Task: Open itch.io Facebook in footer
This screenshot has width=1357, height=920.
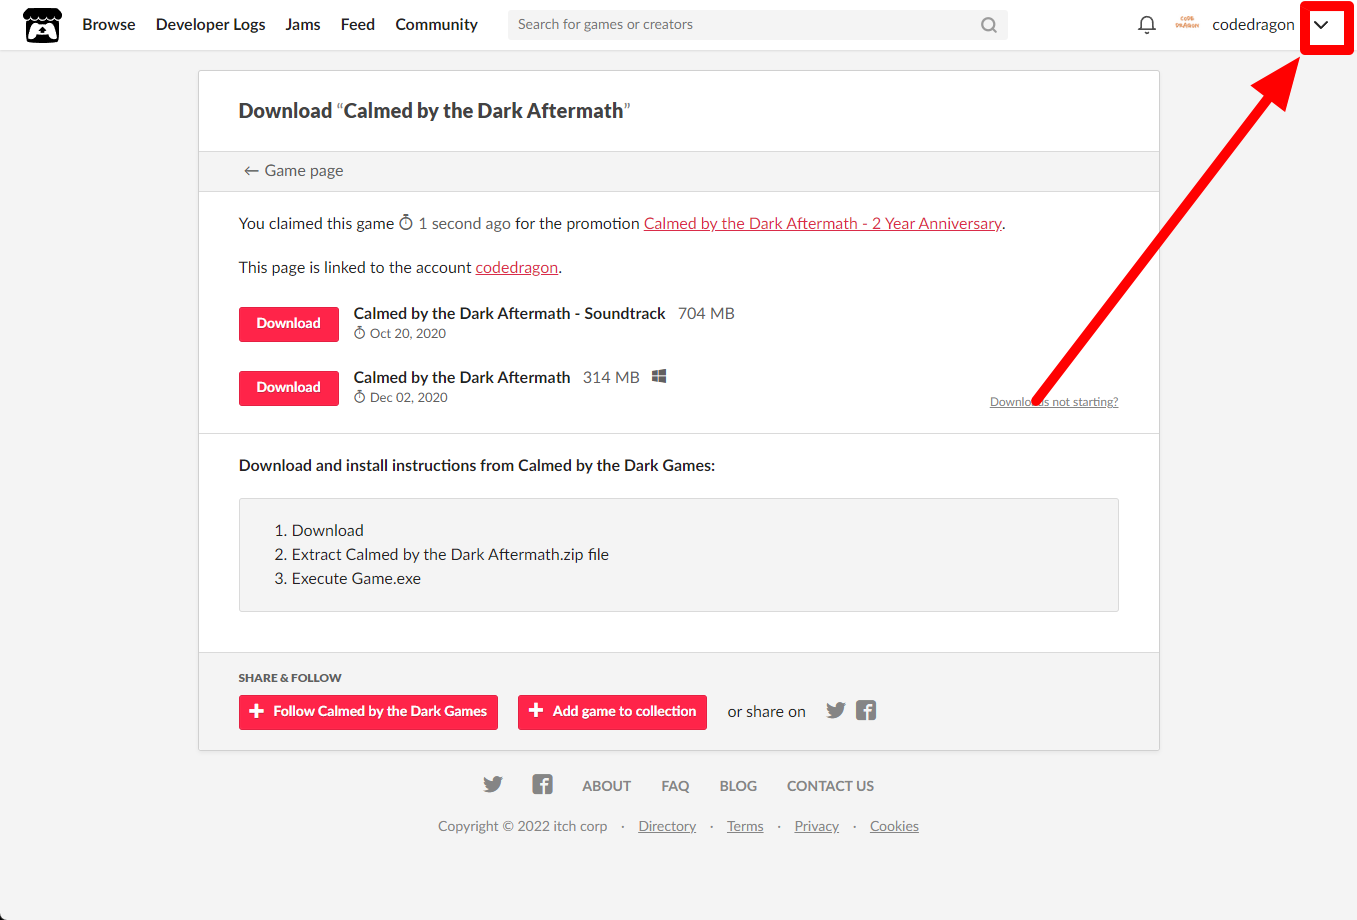Action: click(x=542, y=784)
